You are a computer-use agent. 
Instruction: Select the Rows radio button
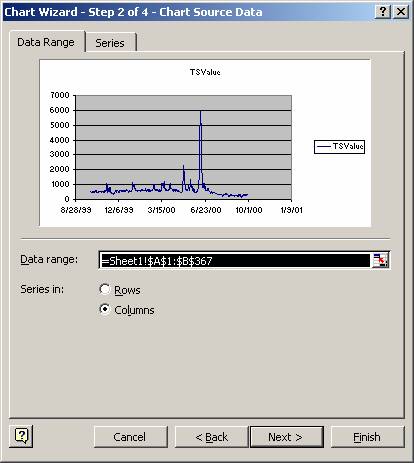coord(105,289)
